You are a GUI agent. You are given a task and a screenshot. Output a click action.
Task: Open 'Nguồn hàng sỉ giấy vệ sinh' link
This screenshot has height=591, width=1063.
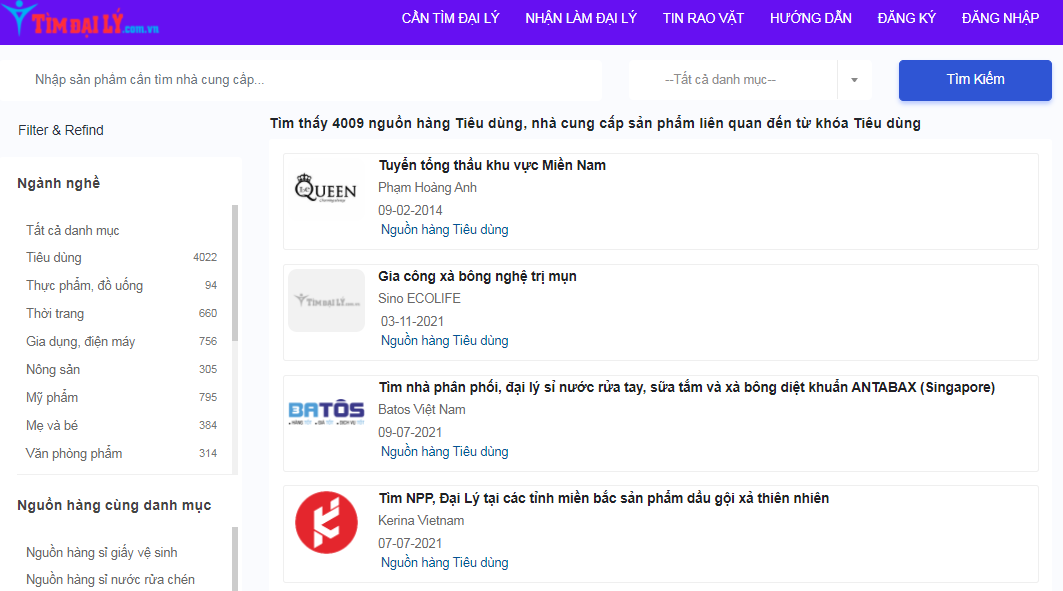pyautogui.click(x=102, y=552)
